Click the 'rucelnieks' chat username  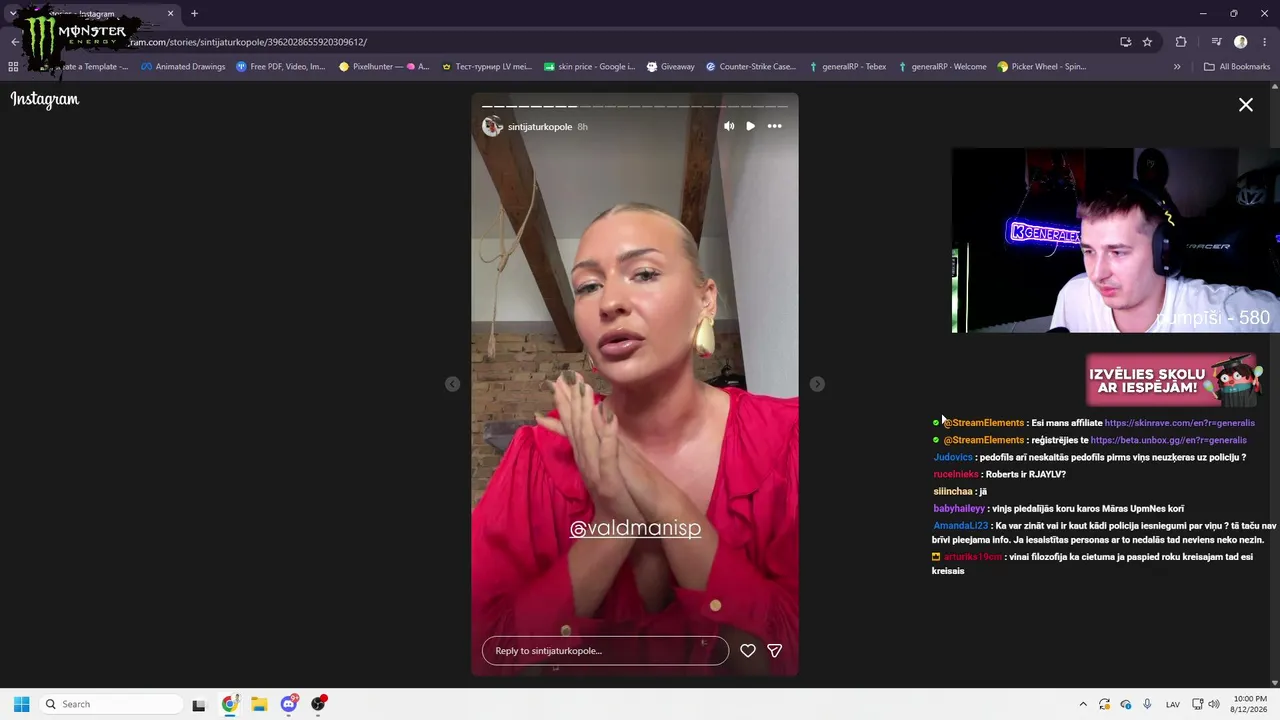tap(956, 474)
